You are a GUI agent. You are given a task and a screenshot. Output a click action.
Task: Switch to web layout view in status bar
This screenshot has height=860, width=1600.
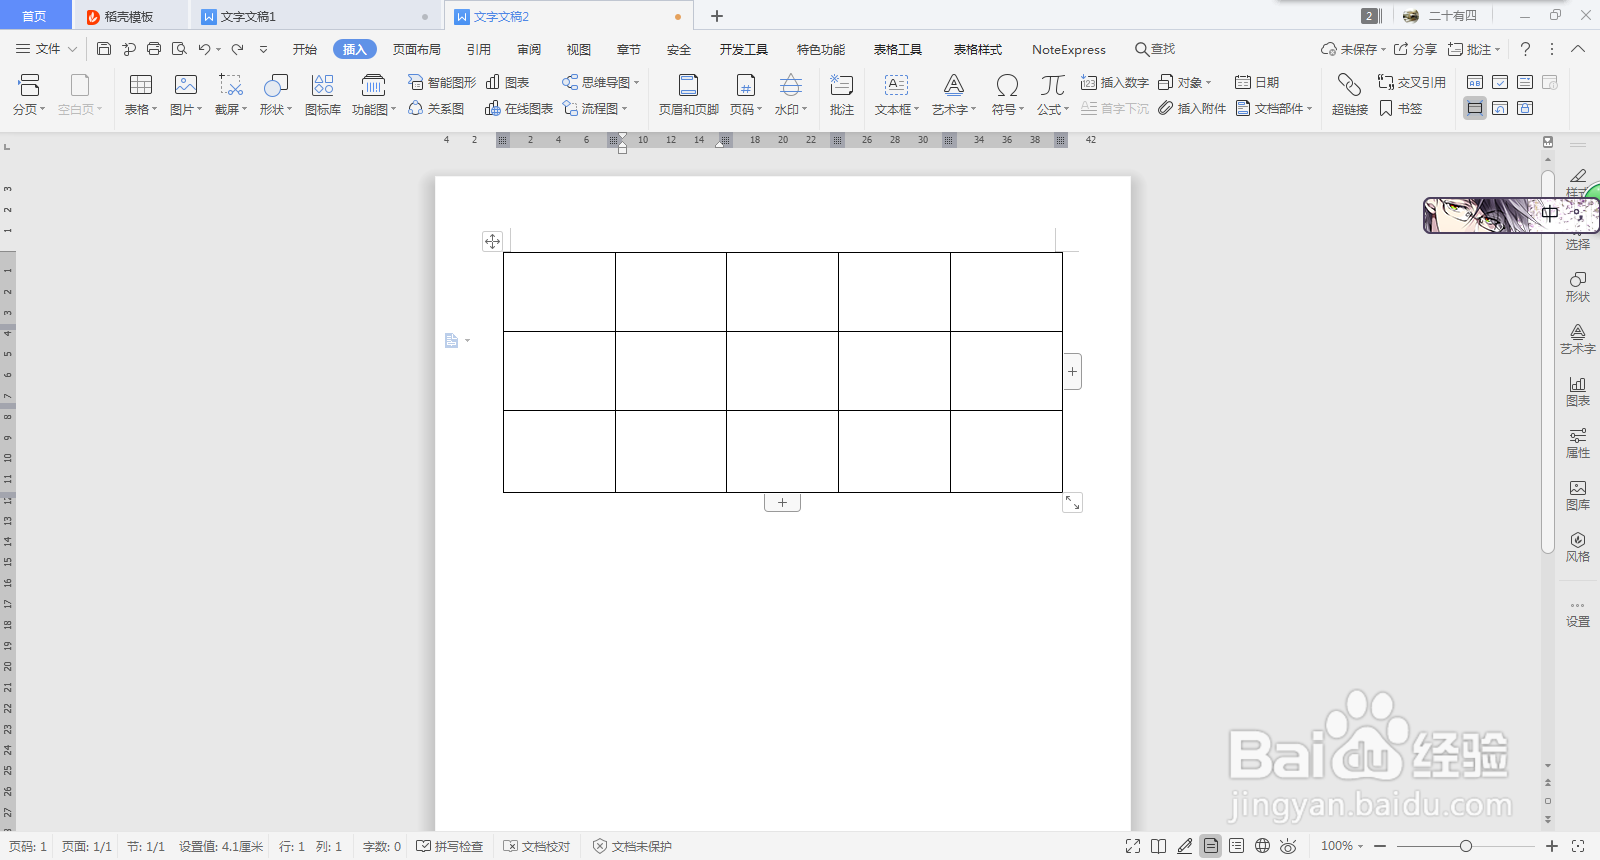click(x=1263, y=846)
